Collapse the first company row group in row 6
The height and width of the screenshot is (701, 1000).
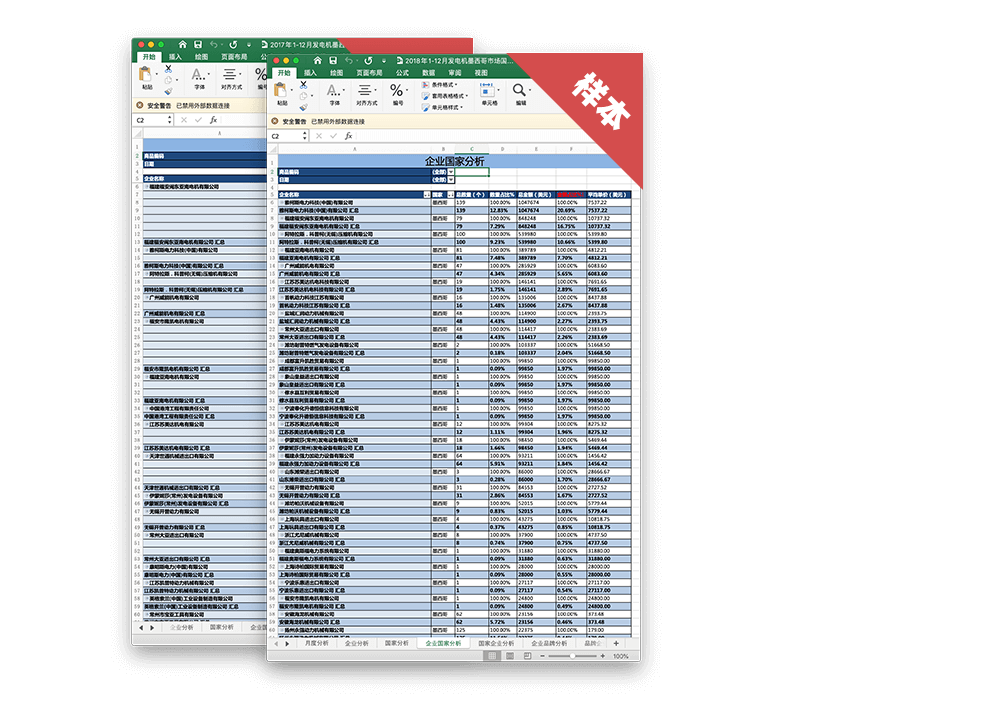[x=281, y=202]
